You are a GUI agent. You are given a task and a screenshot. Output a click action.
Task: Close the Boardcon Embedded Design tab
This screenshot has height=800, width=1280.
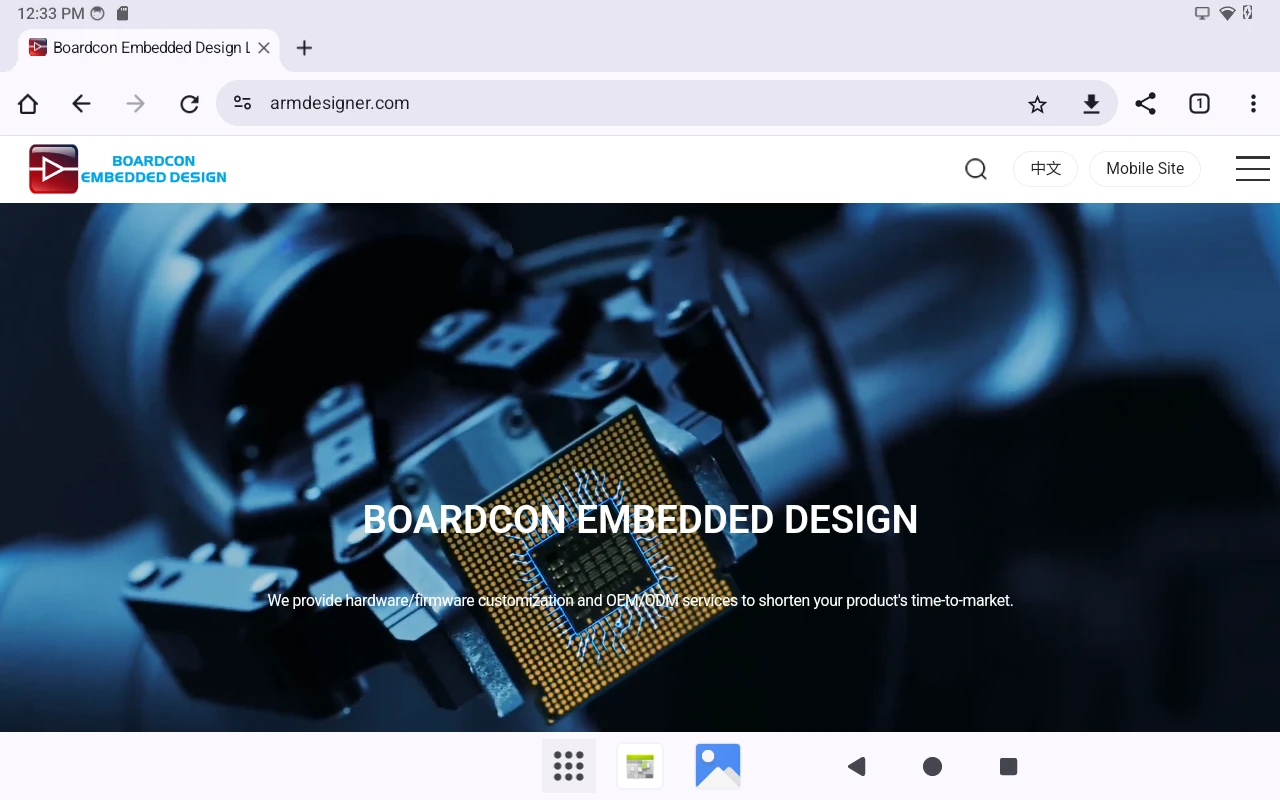tap(264, 47)
